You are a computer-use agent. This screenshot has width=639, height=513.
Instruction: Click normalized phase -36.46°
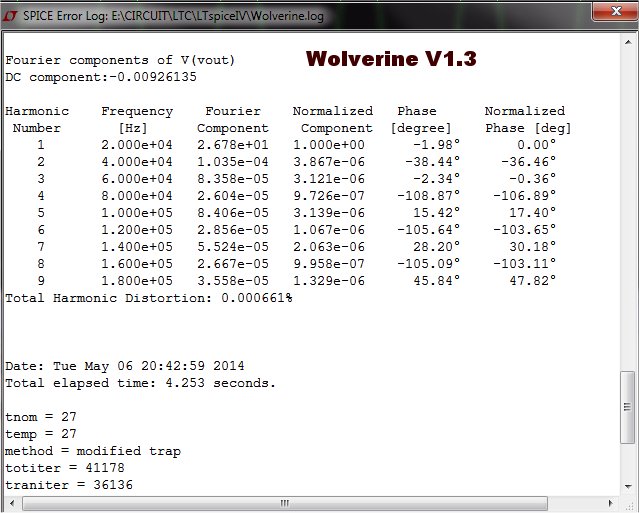coord(529,162)
